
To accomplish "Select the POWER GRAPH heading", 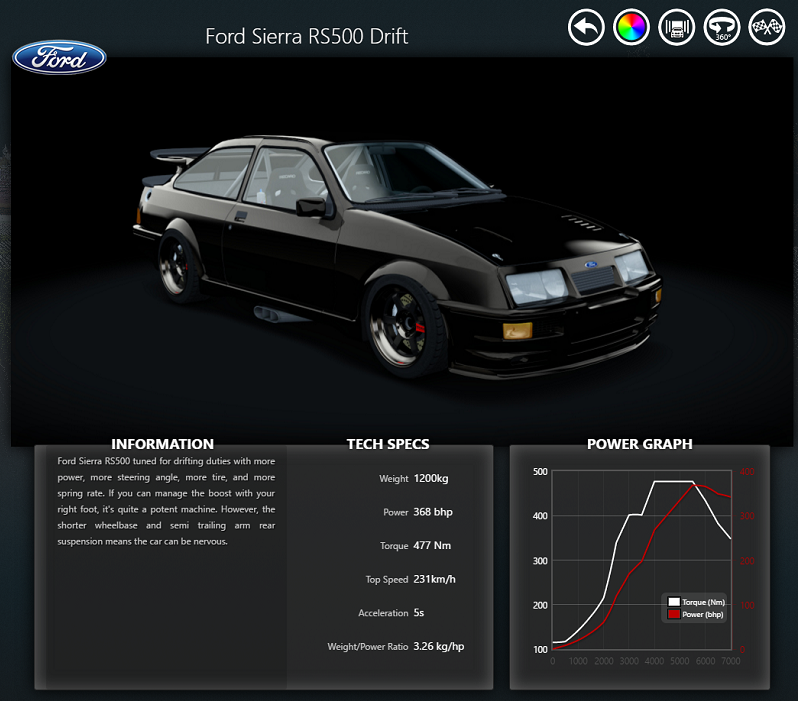I will (x=640, y=444).
